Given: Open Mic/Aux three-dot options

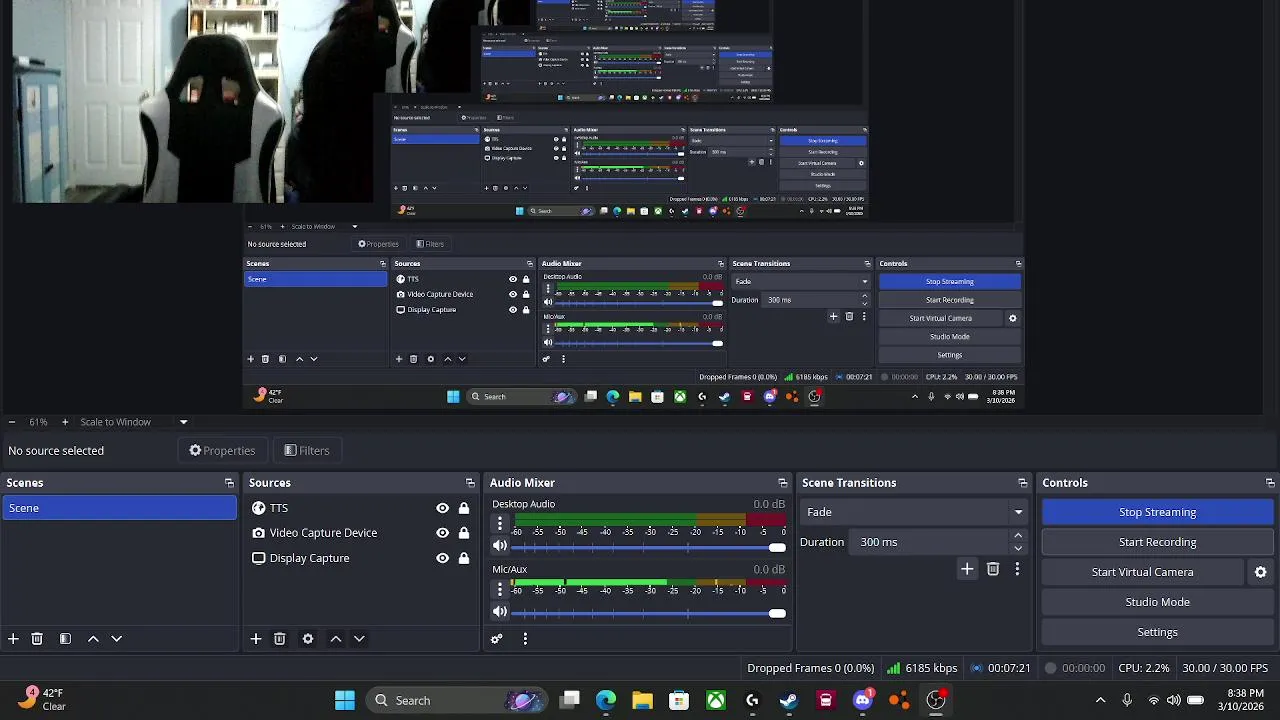Looking at the screenshot, I should pyautogui.click(x=500, y=589).
